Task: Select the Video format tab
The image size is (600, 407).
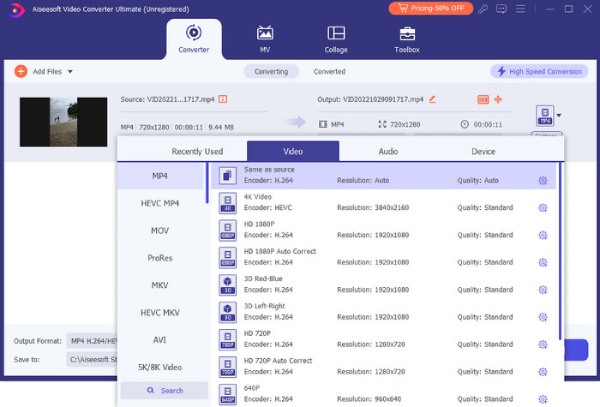Action: click(293, 151)
